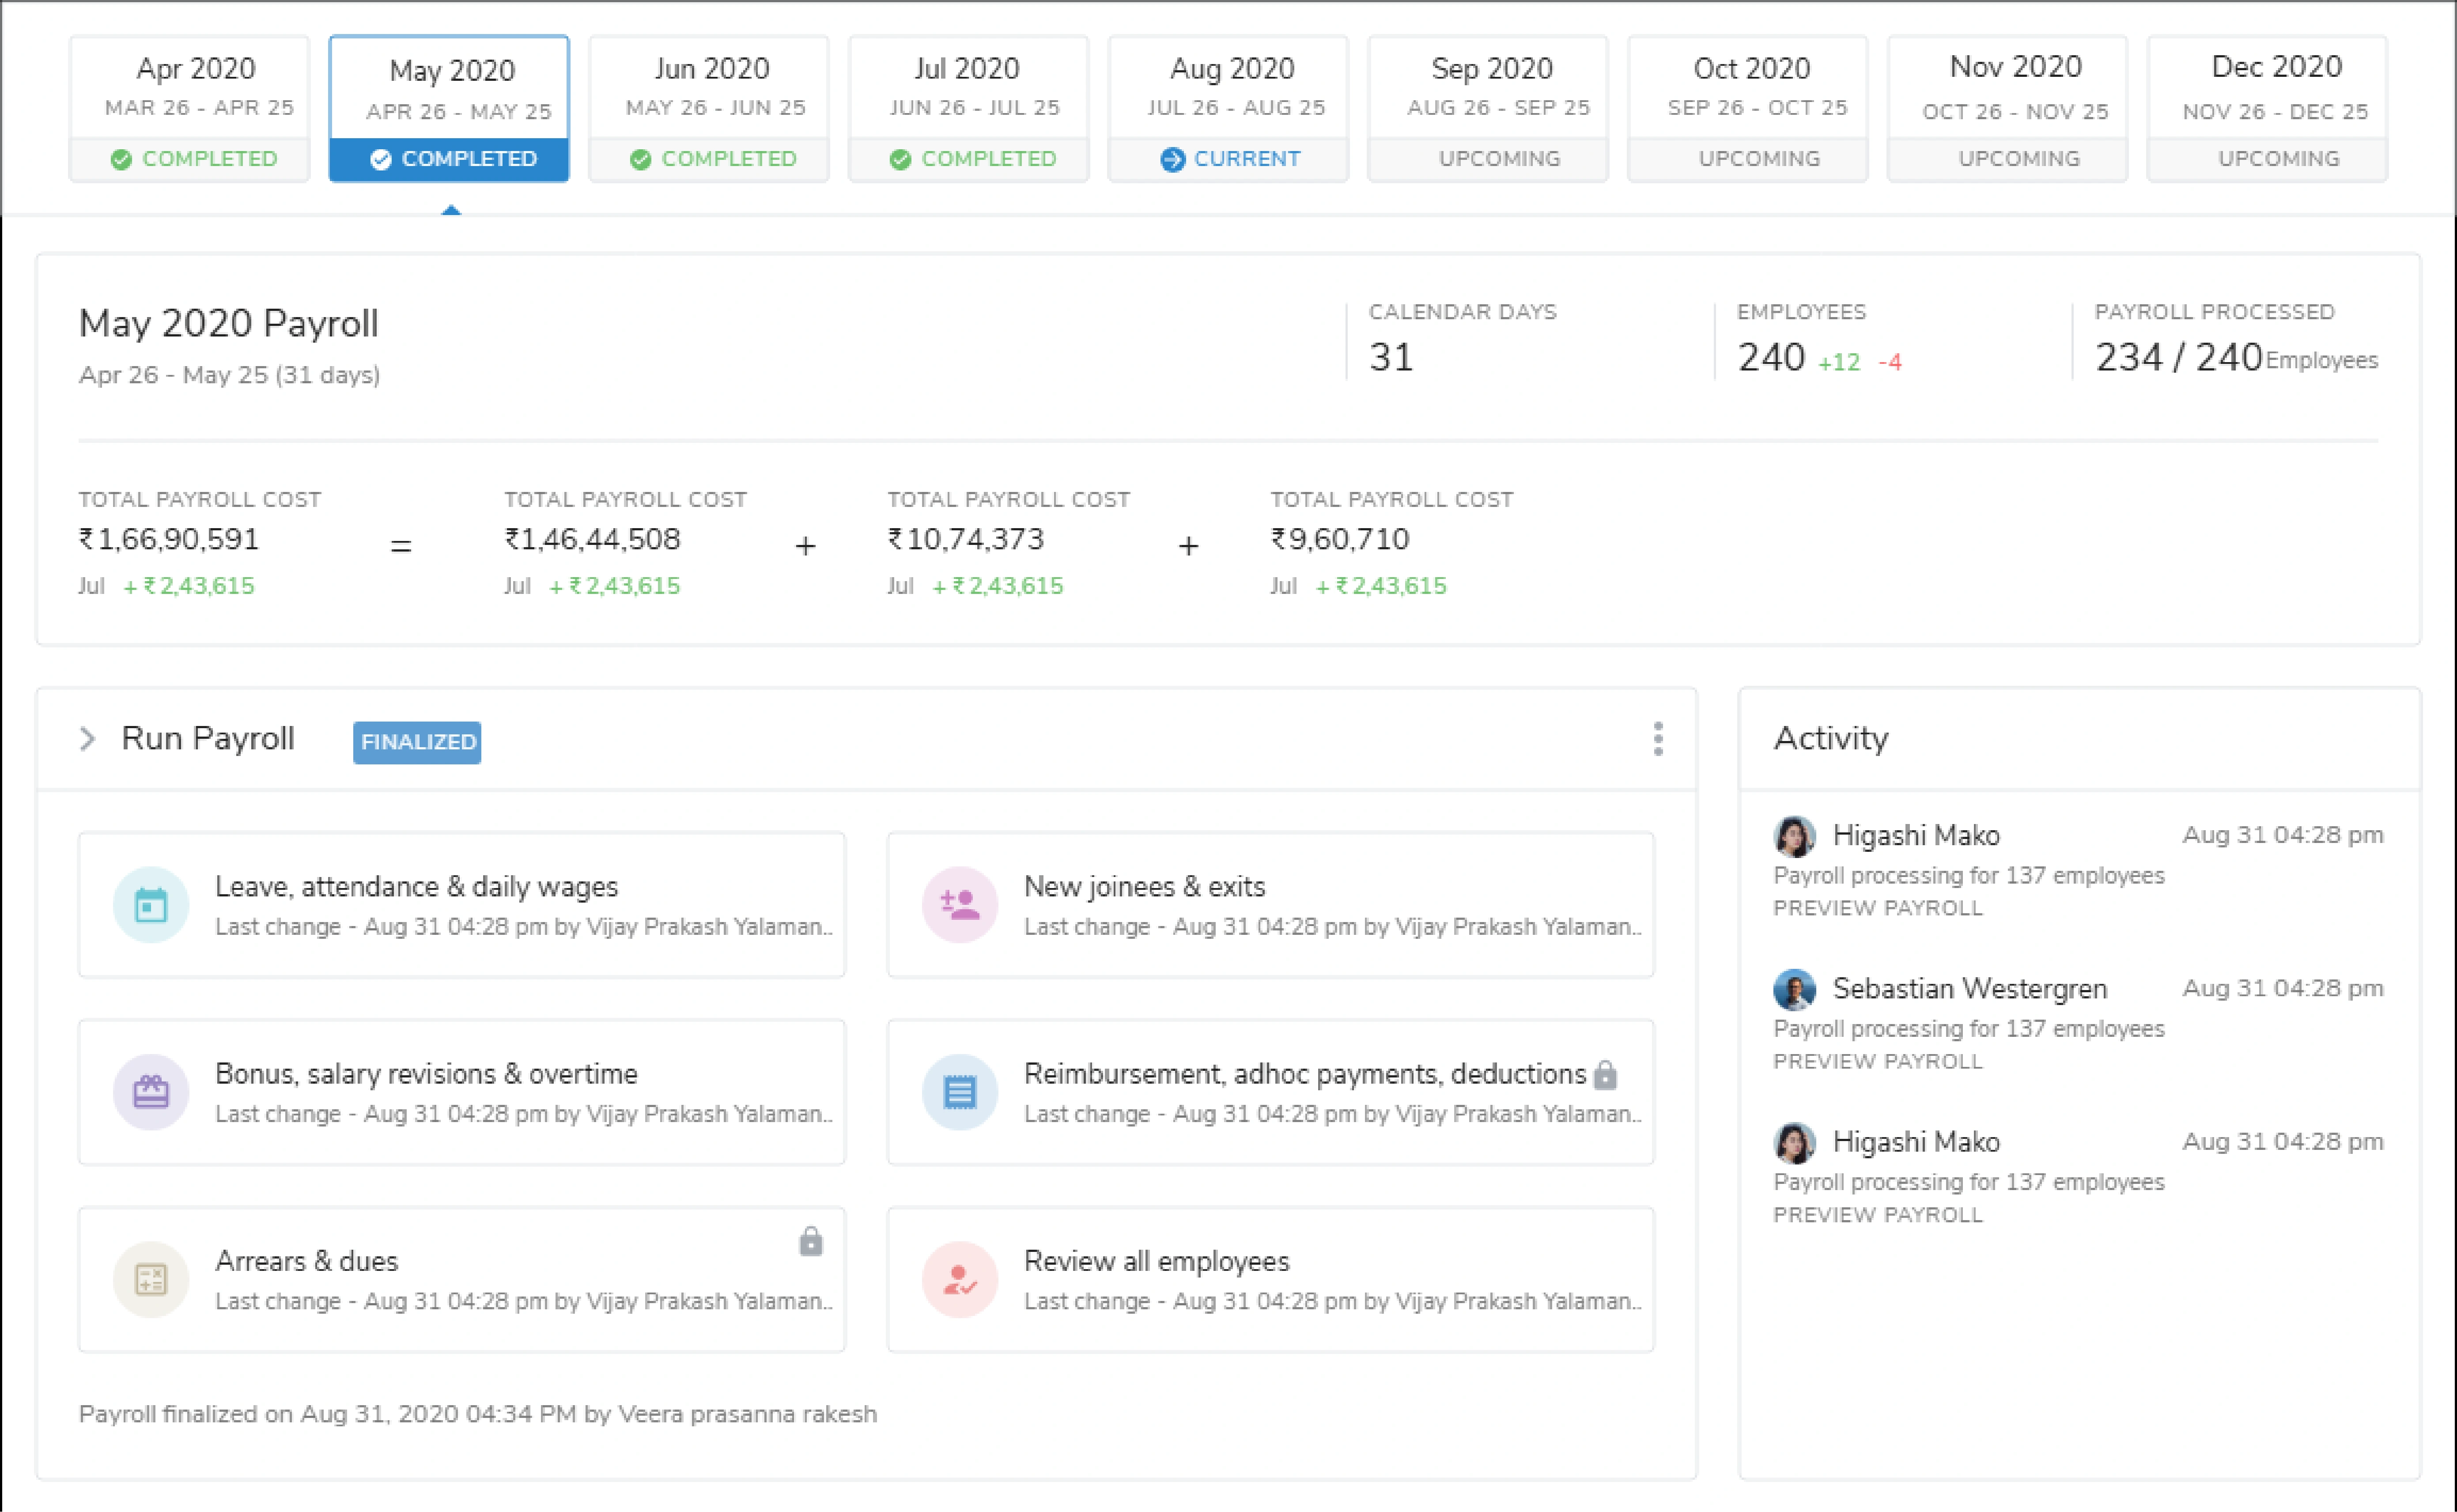Select the Sep 2020 upcoming period
Viewport: 2457px width, 1512px height.
tap(1488, 108)
